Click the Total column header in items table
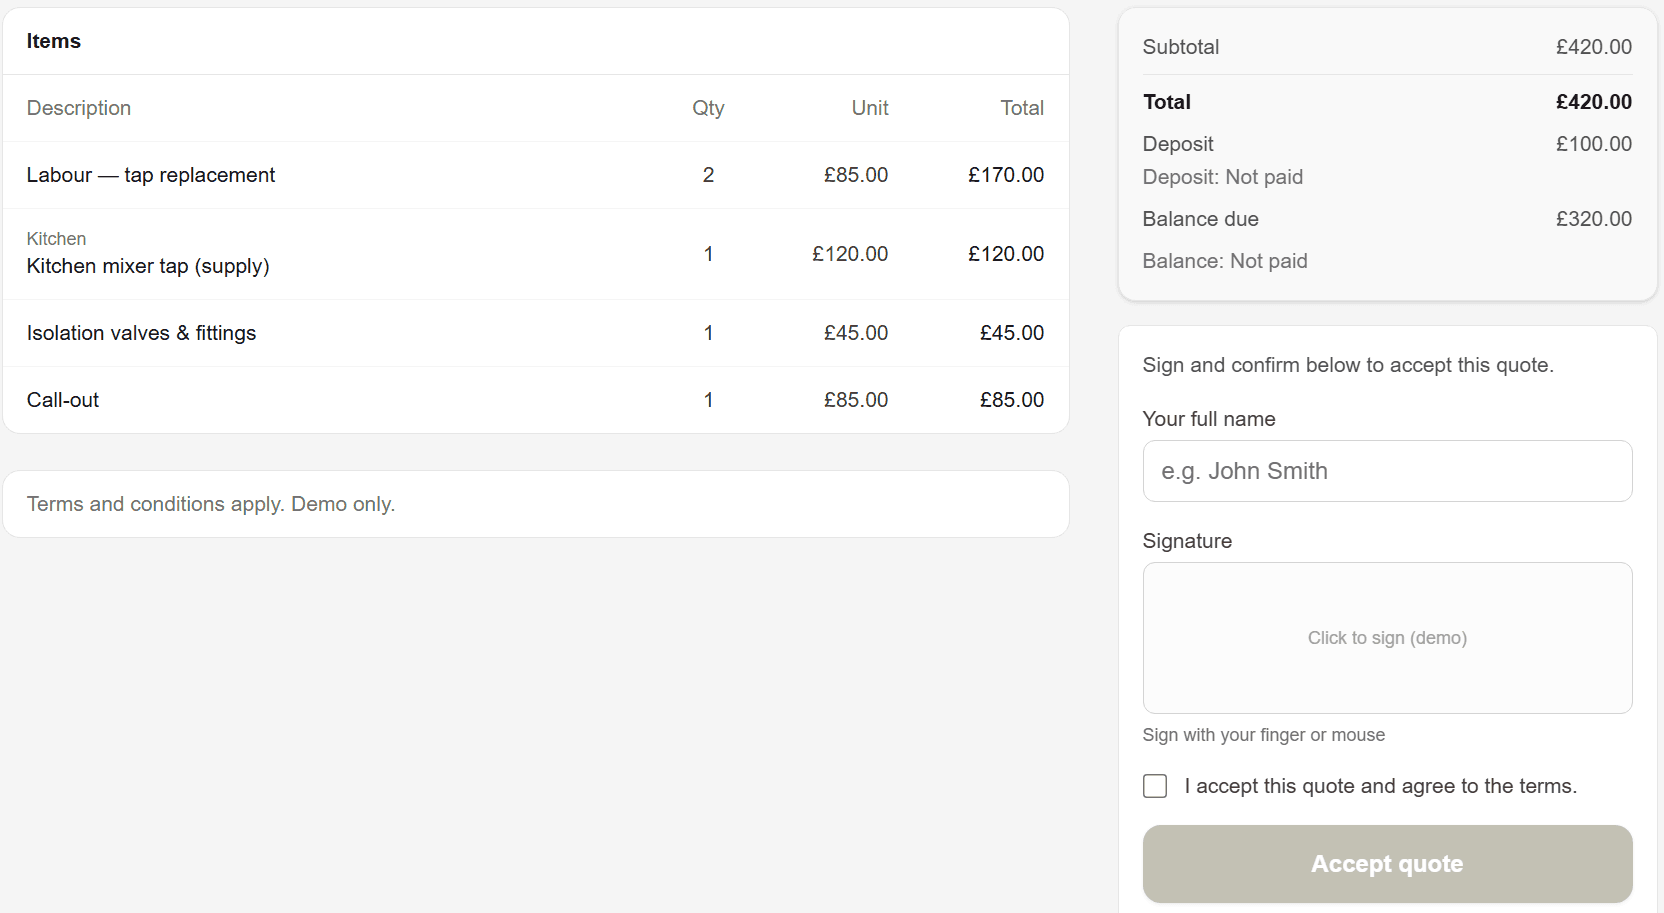Viewport: 1664px width, 913px height. pos(1021,108)
